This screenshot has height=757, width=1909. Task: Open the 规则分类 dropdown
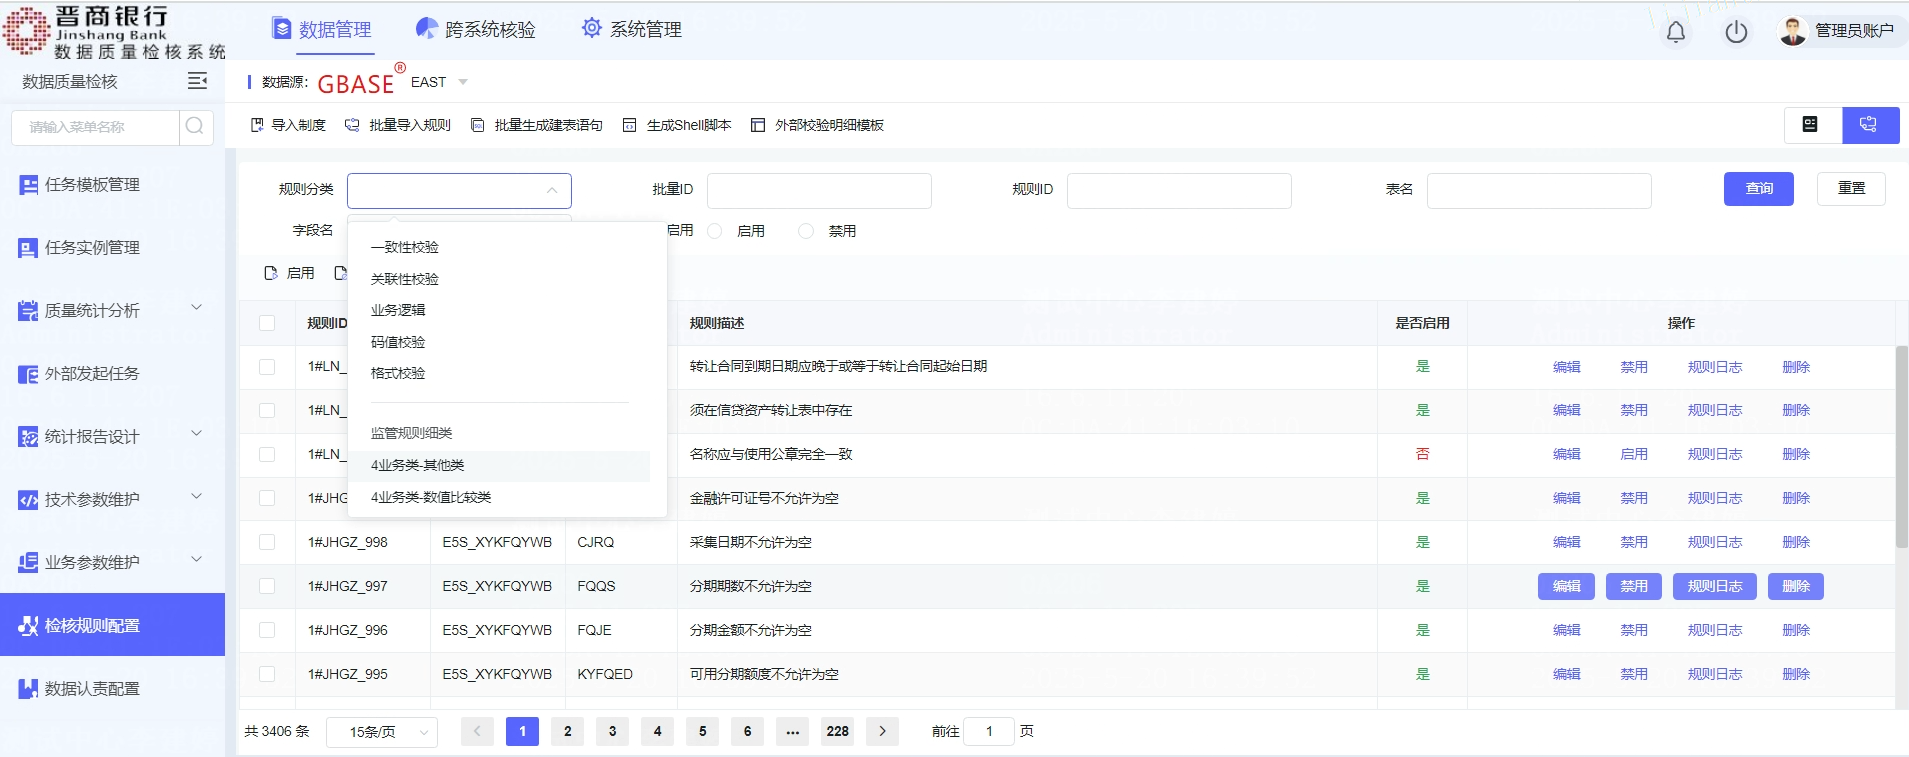pos(459,190)
